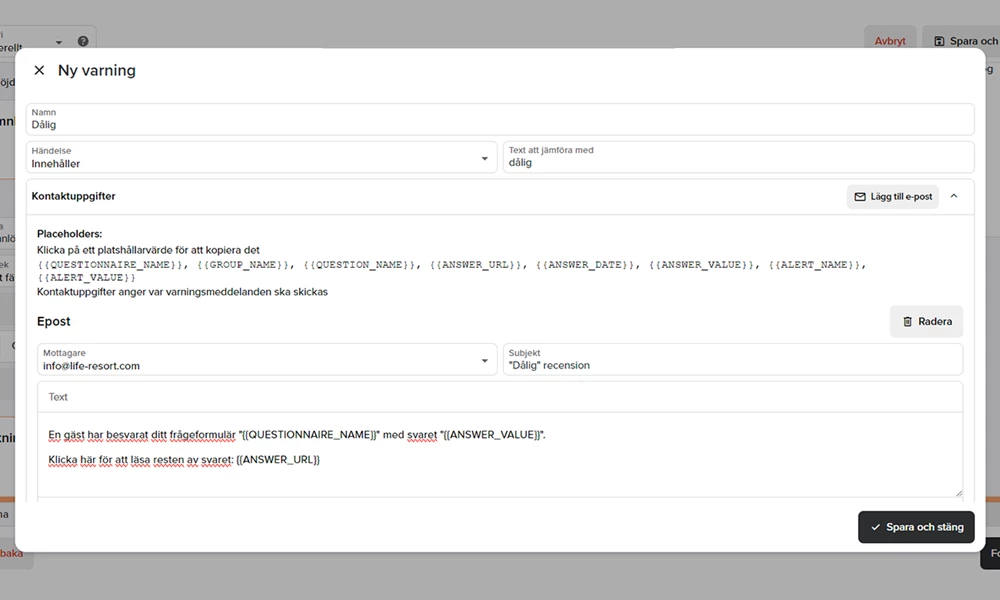Collapse the Kontaktuppgifter section chevron

point(954,196)
